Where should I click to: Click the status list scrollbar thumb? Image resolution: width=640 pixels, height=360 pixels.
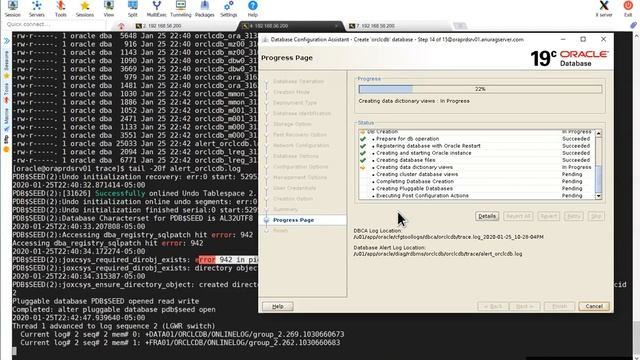pyautogui.click(x=598, y=179)
